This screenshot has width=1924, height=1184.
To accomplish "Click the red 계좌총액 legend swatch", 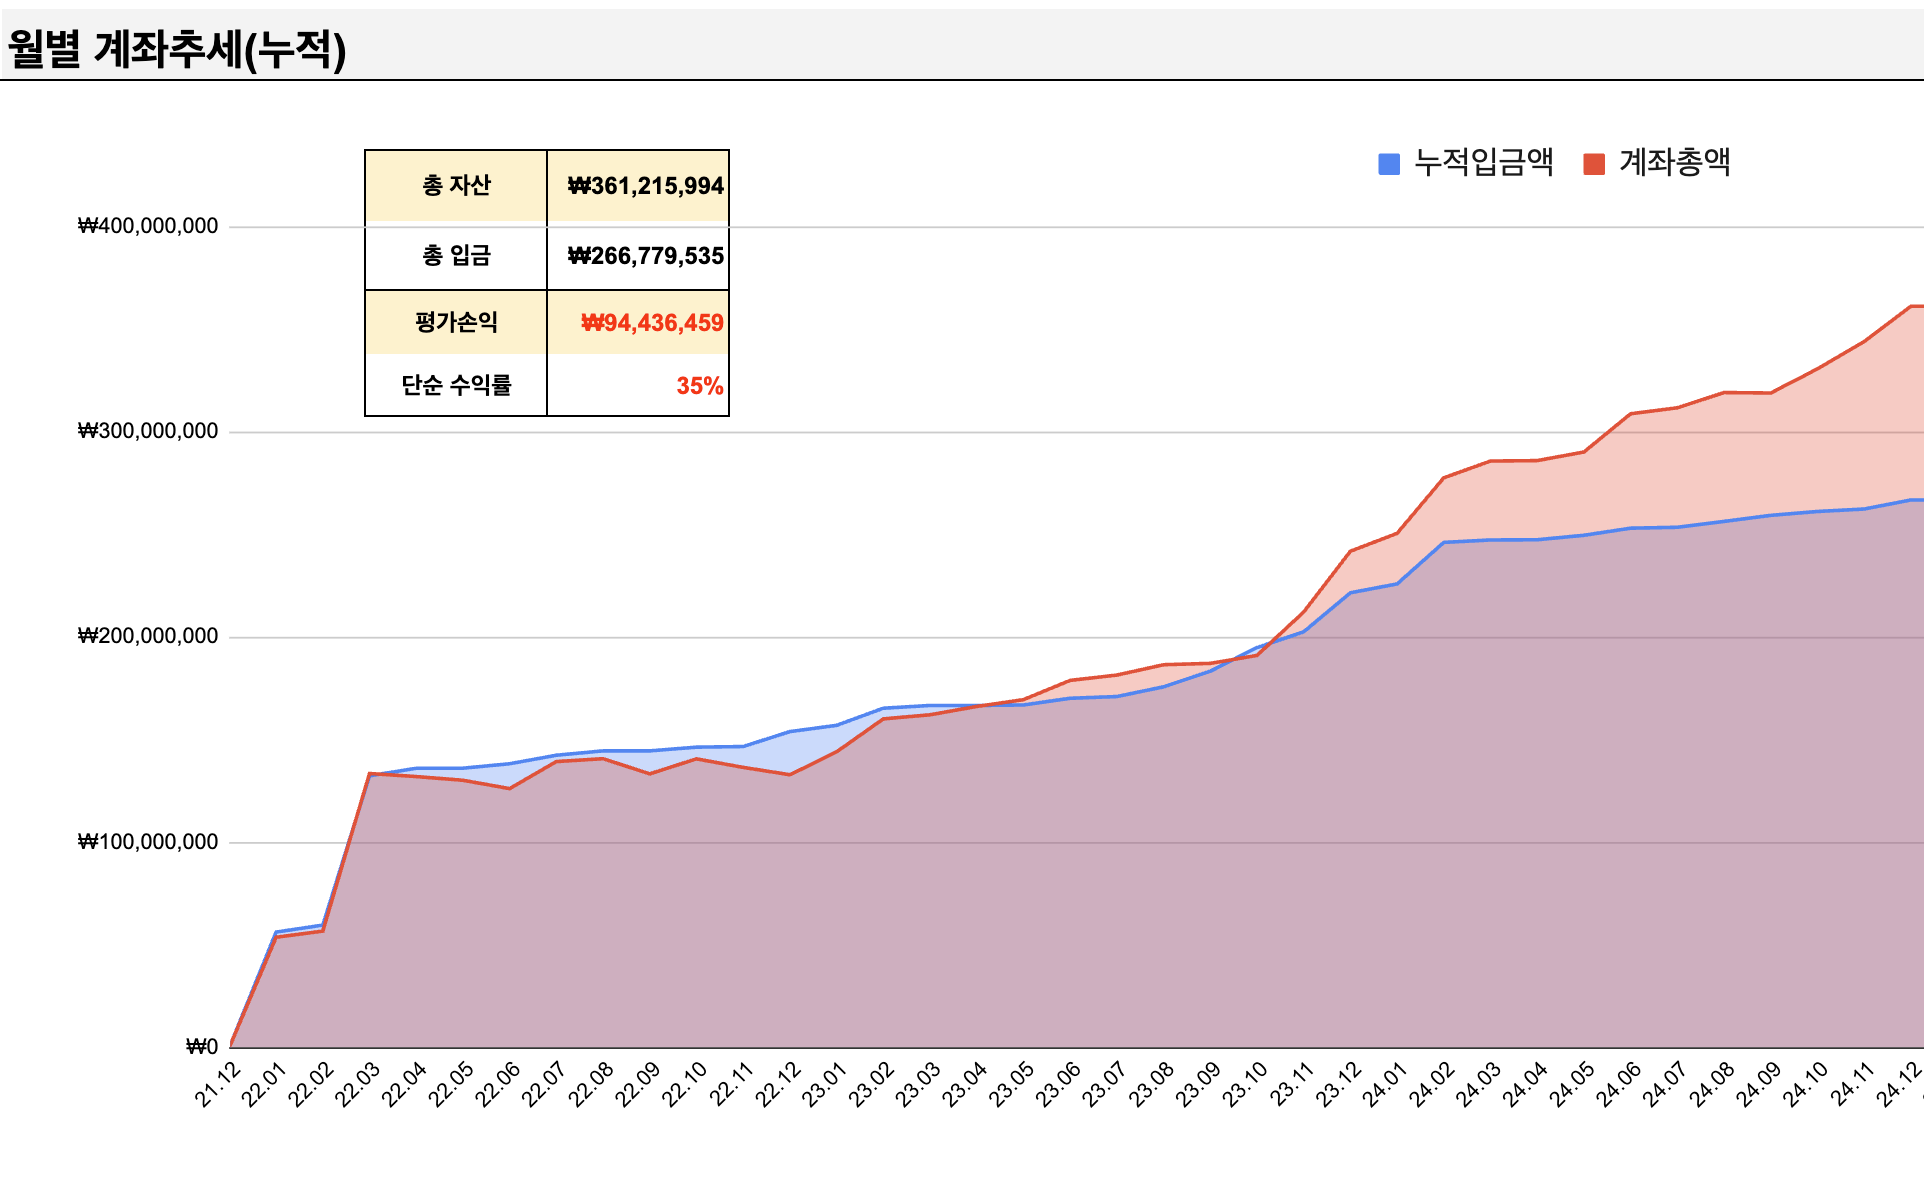I will [1594, 164].
